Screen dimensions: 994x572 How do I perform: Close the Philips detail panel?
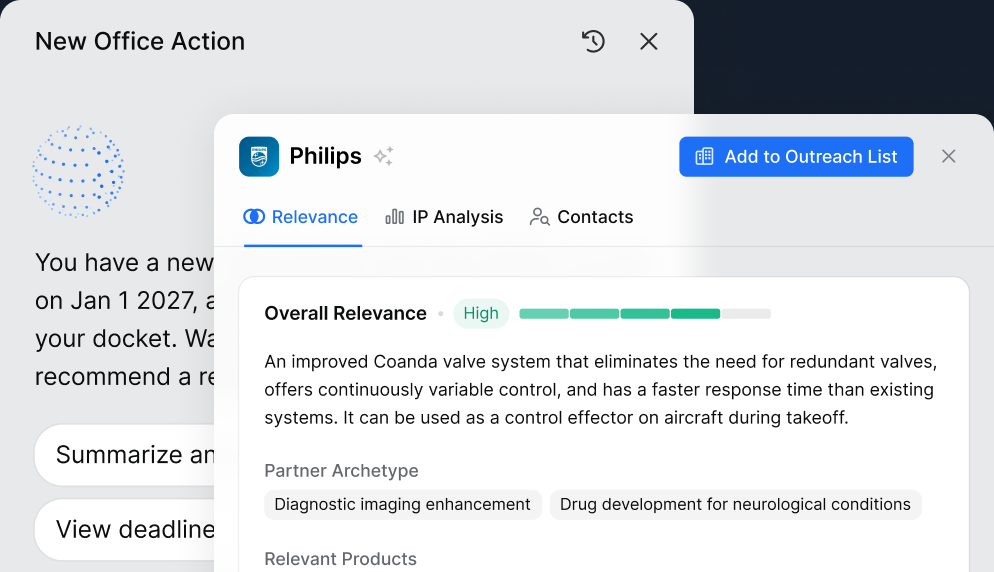(x=948, y=157)
